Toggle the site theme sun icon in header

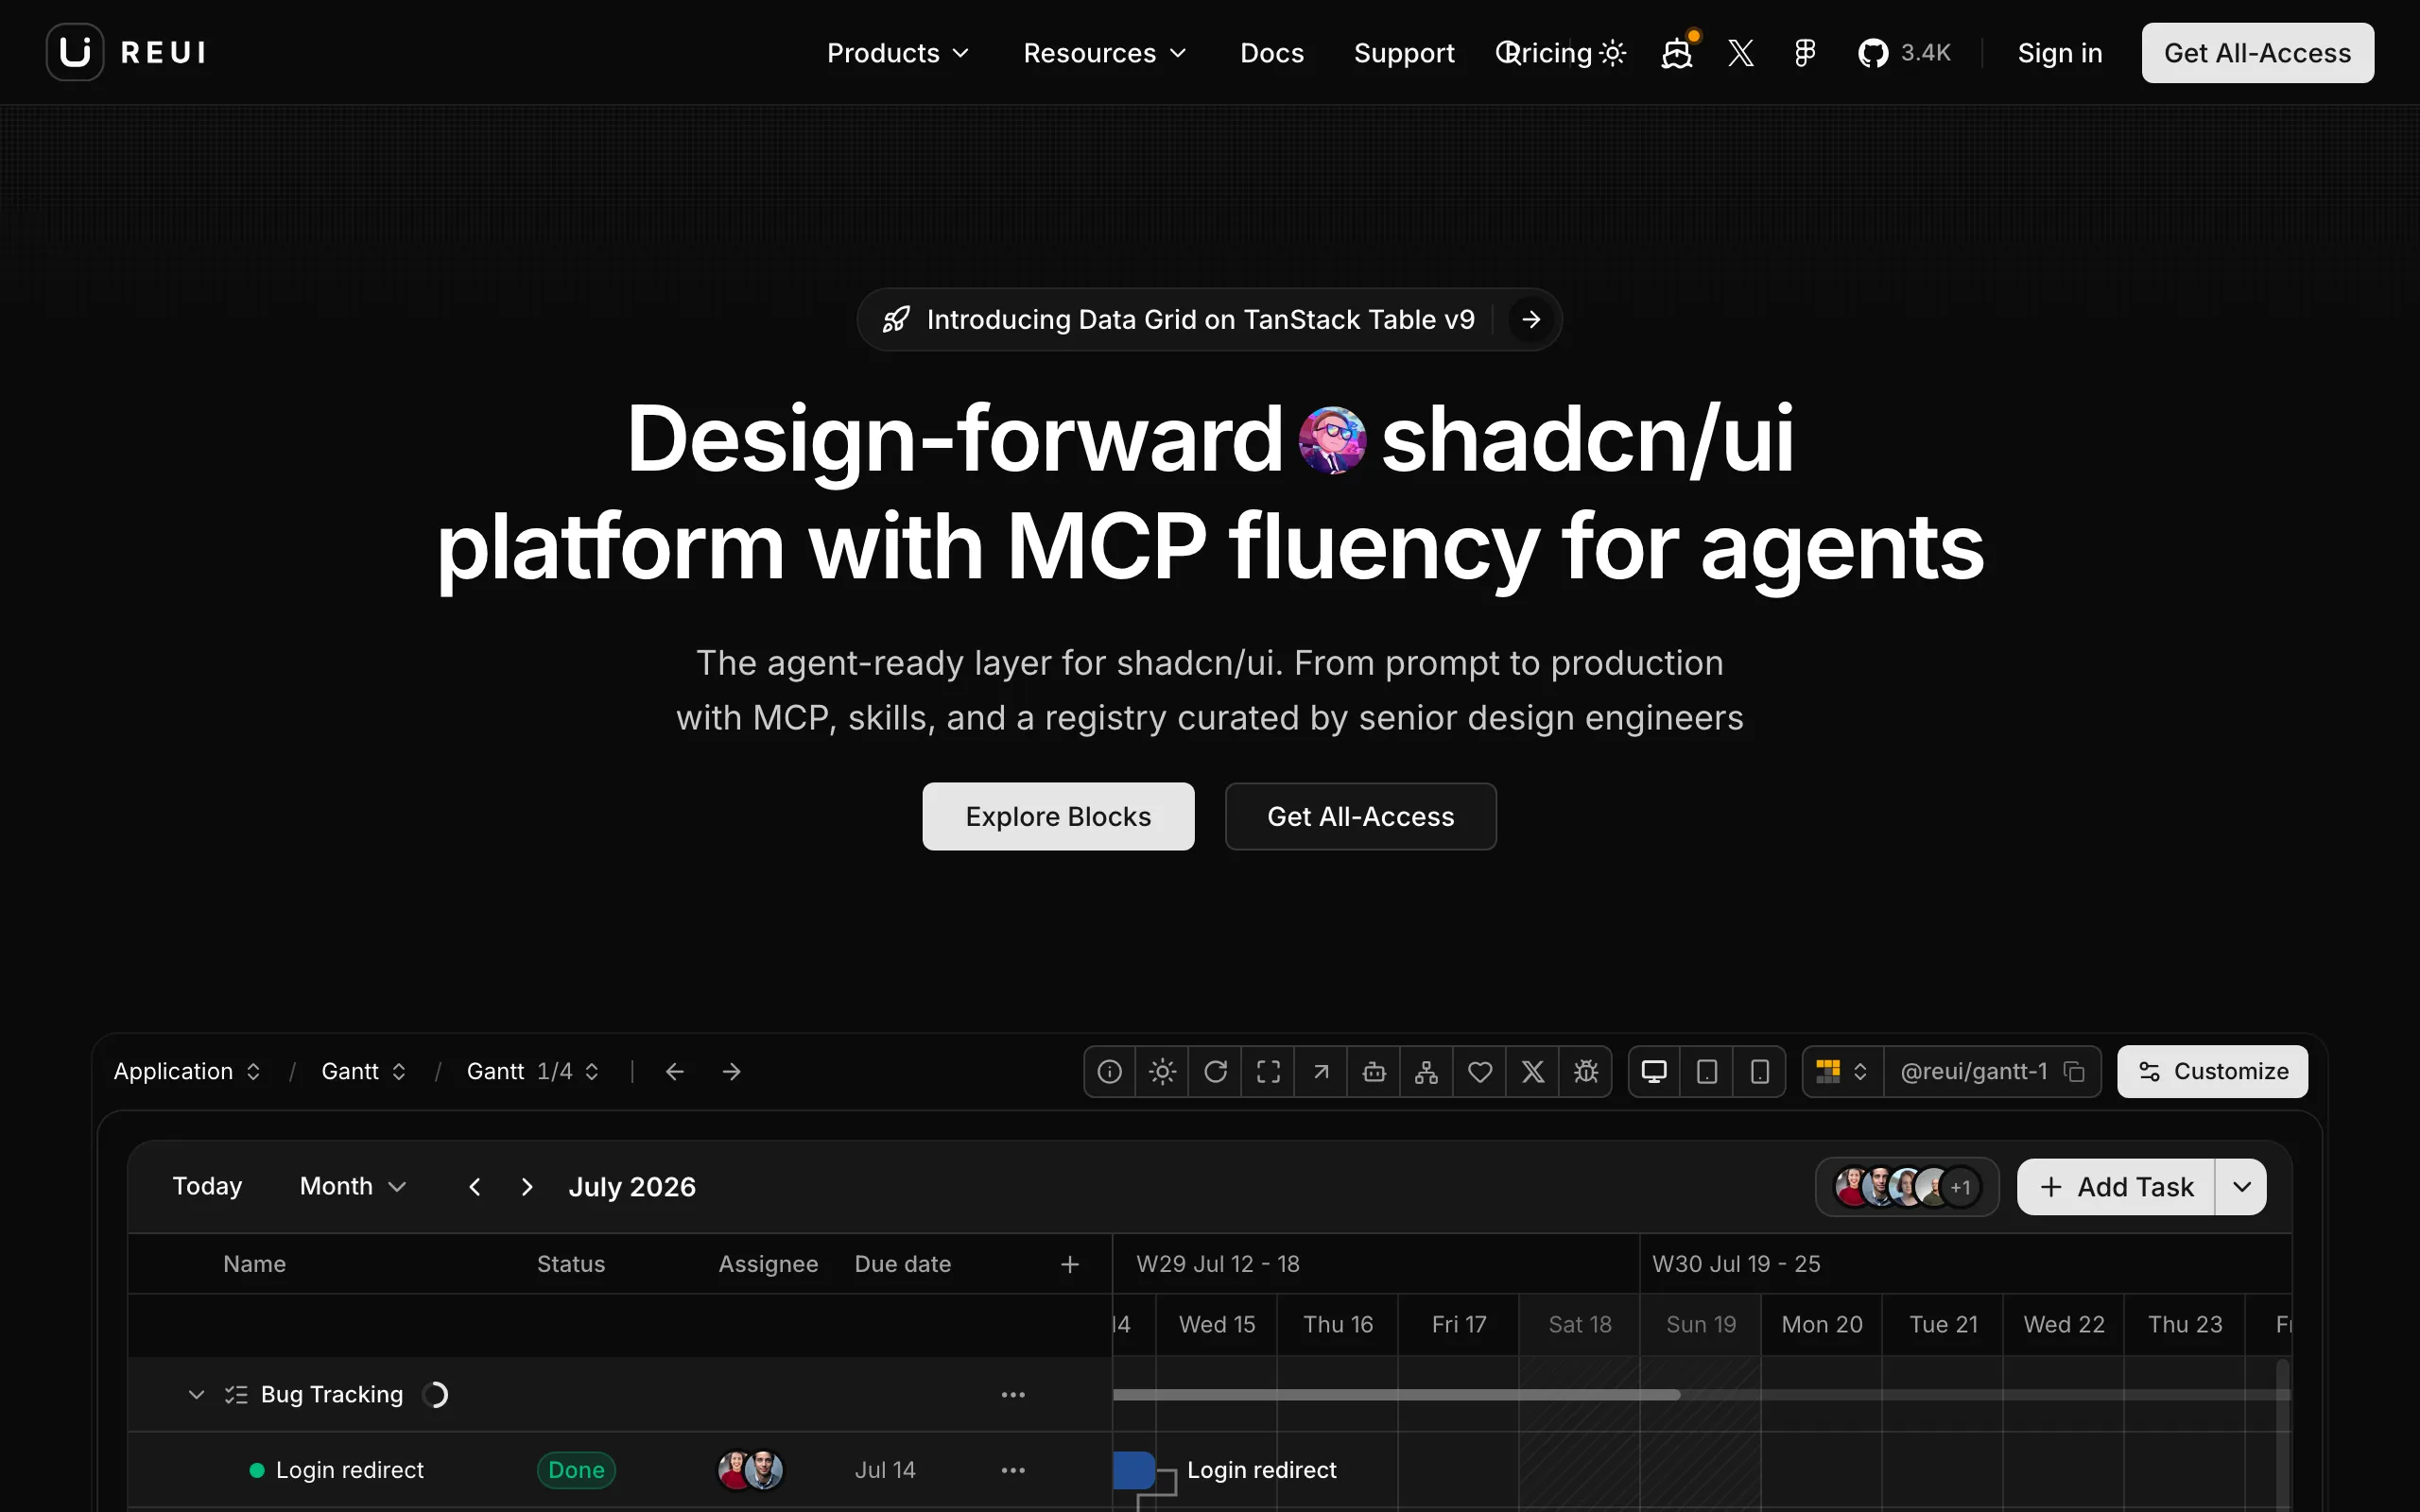click(x=1613, y=53)
